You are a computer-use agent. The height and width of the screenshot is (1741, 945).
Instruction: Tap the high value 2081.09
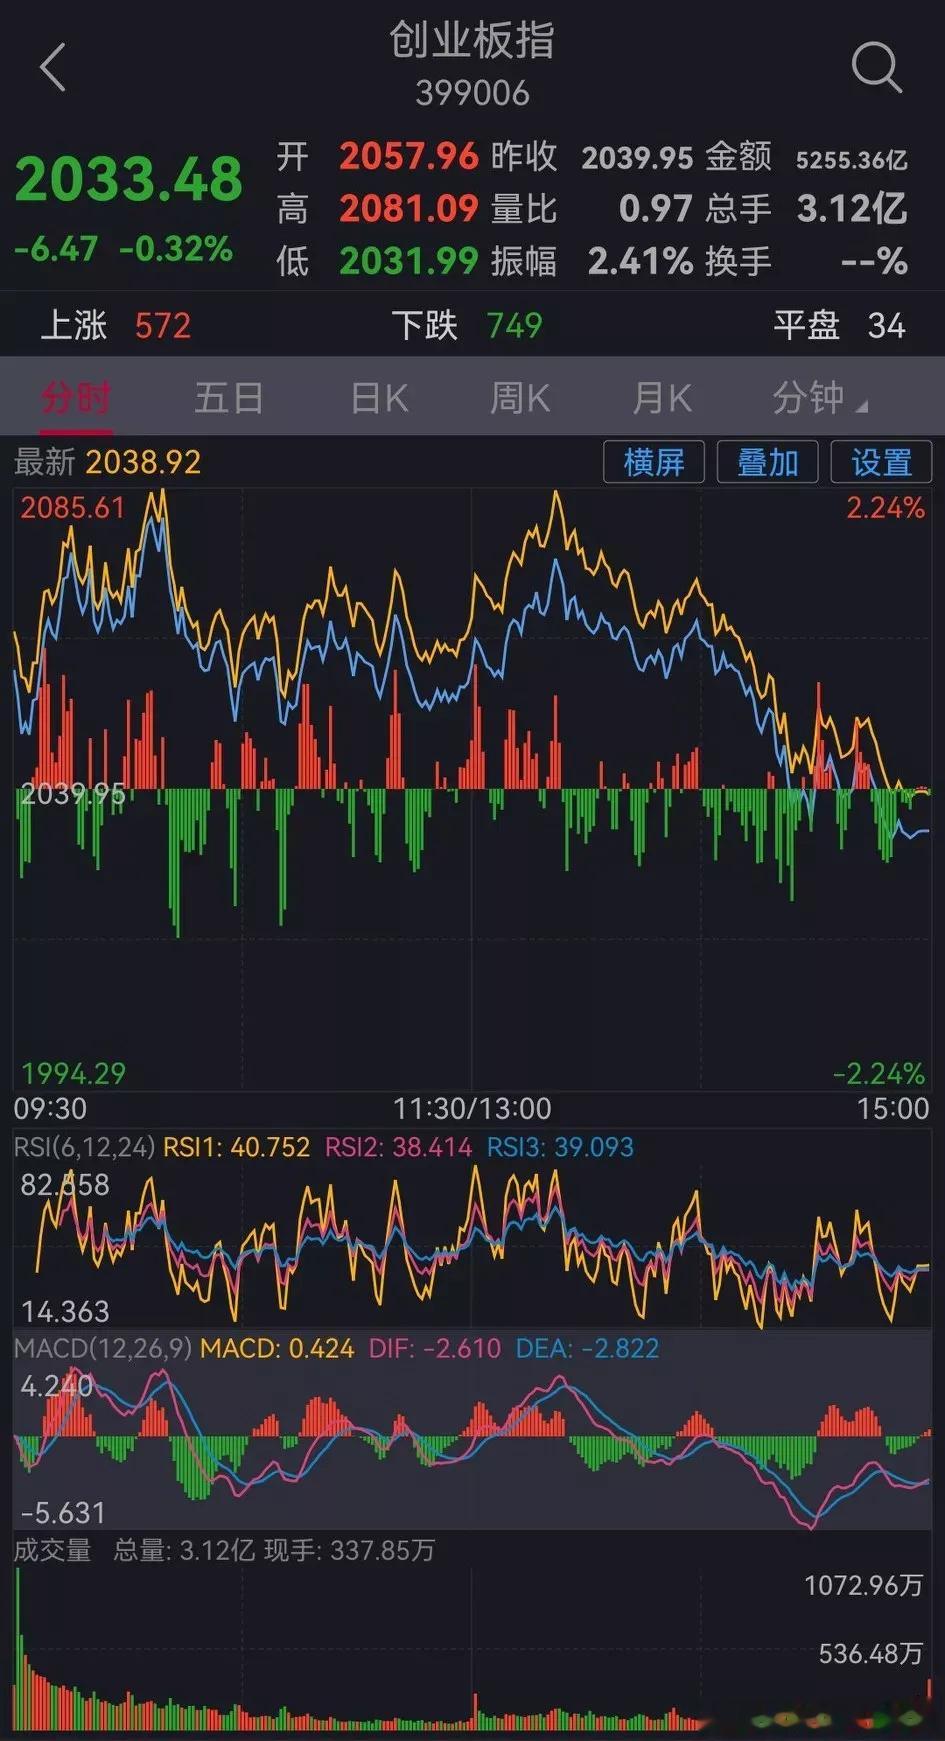pyautogui.click(x=409, y=208)
